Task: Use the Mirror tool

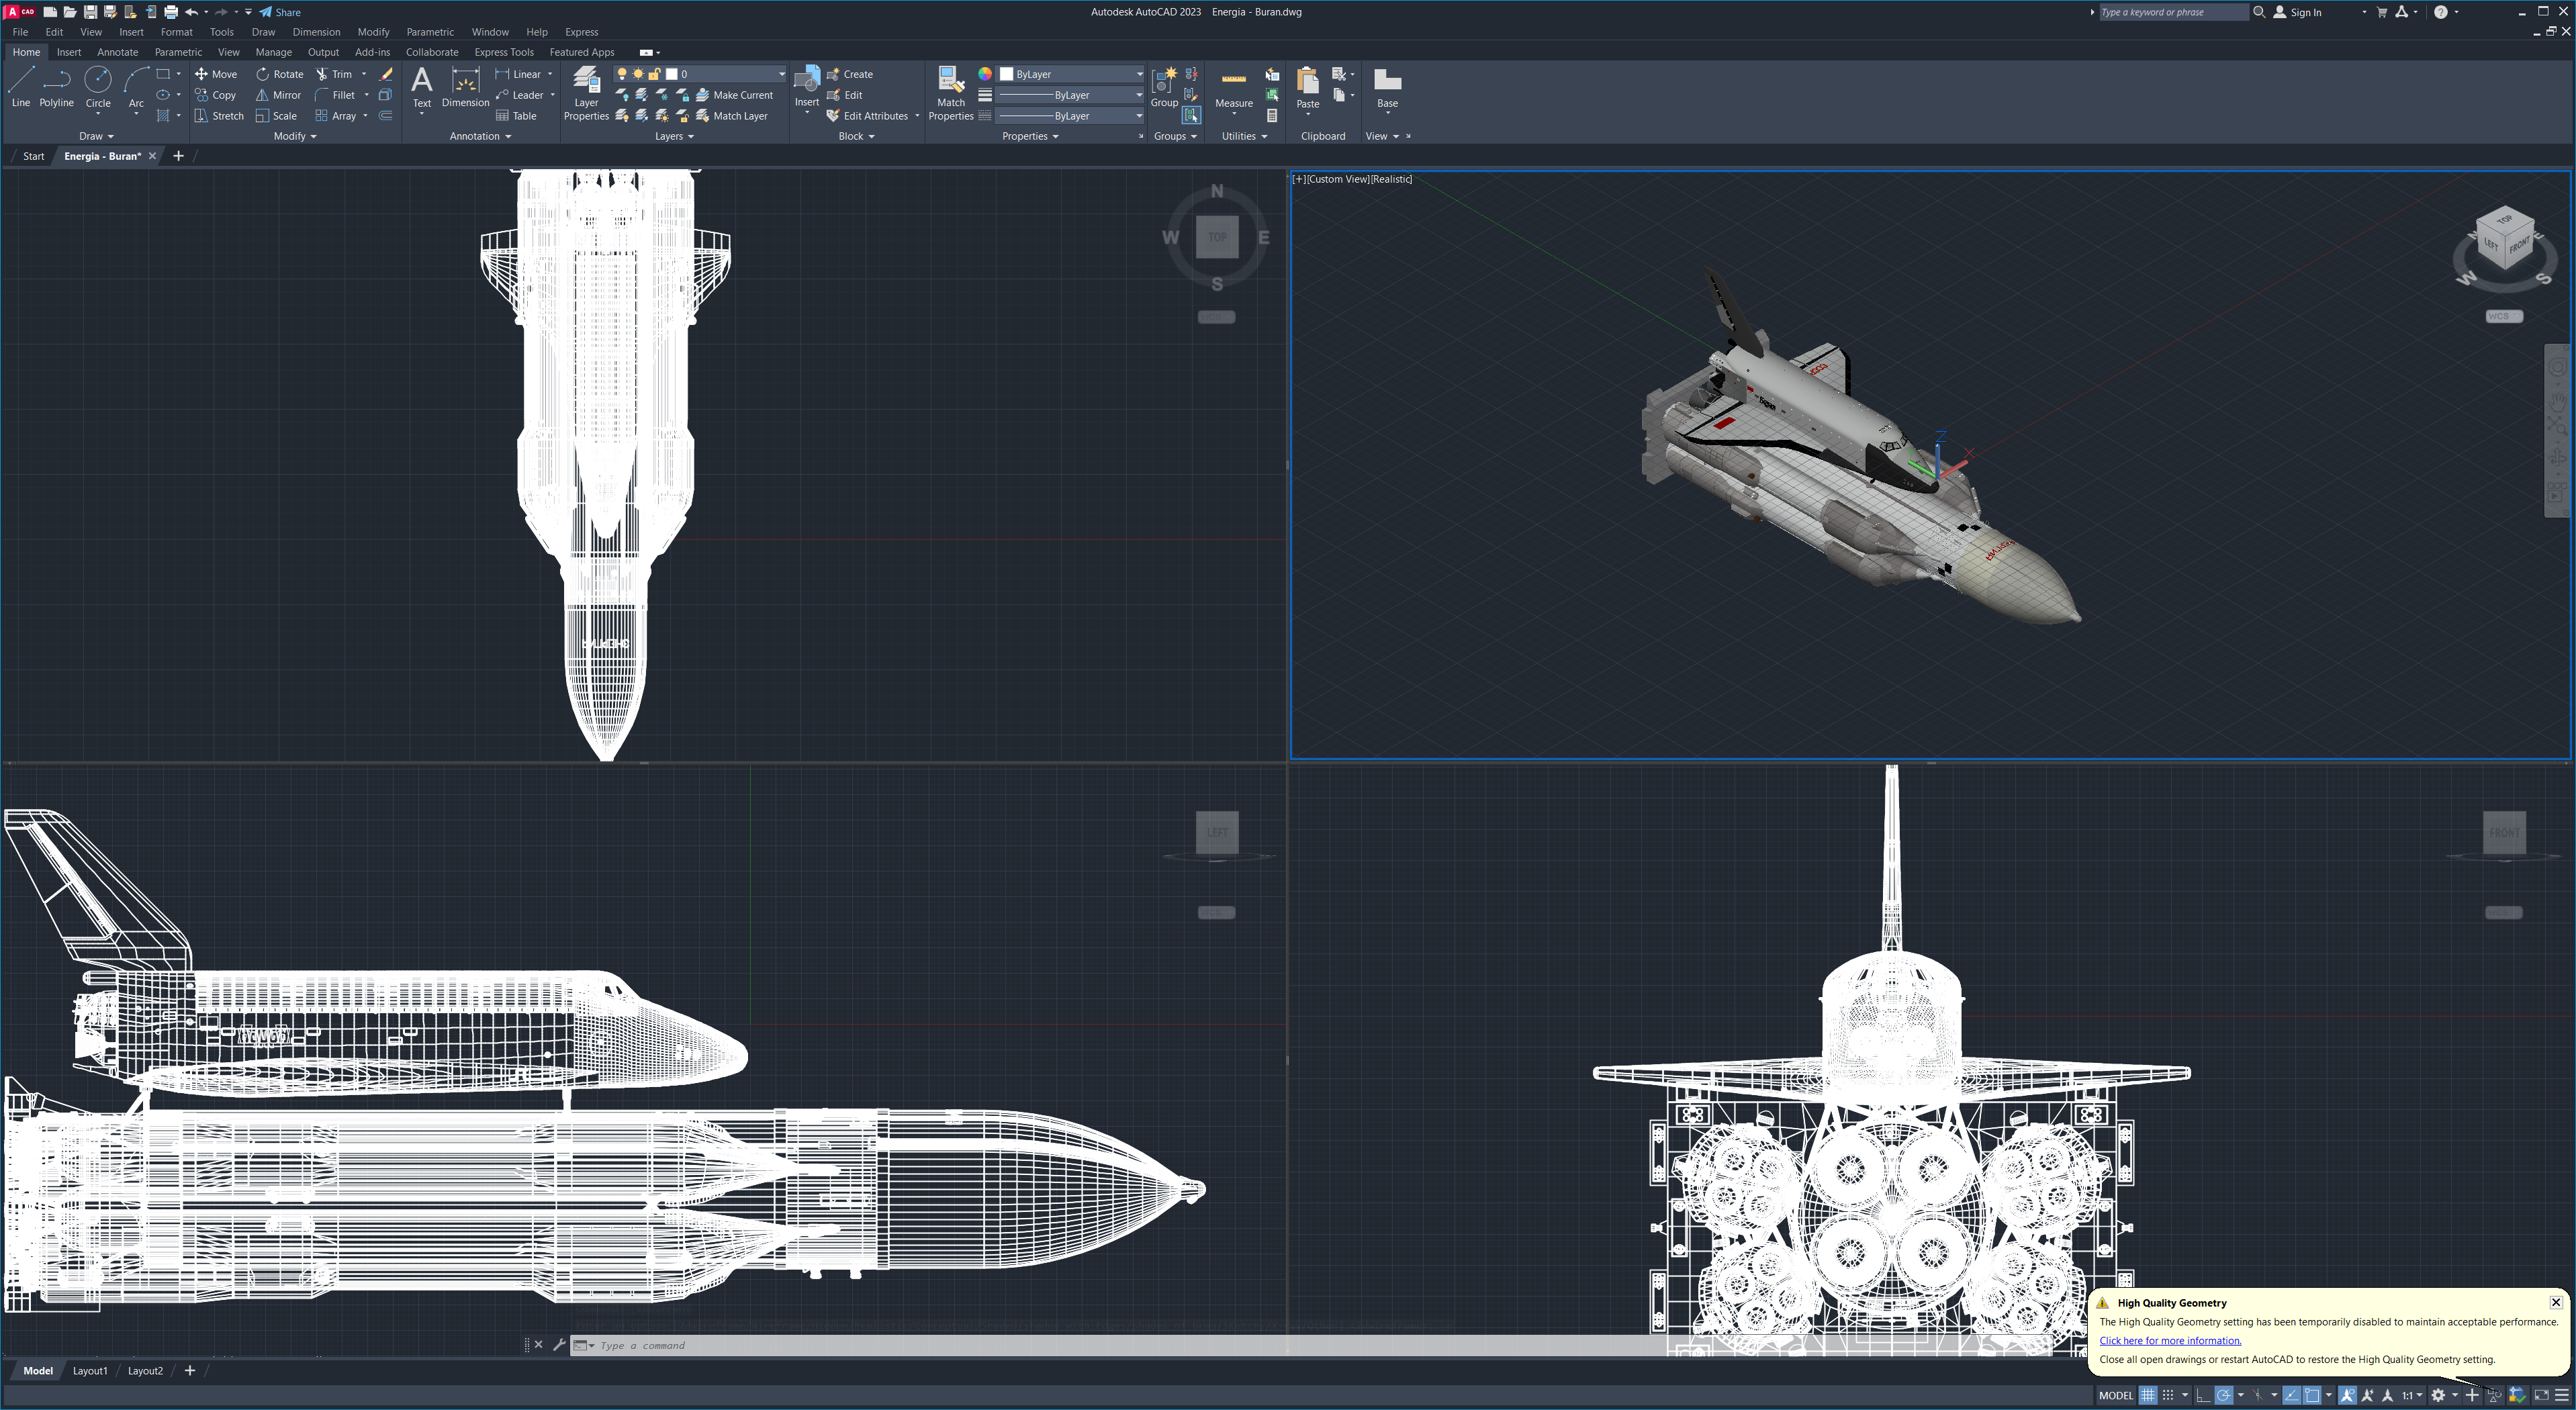Action: tap(278, 95)
